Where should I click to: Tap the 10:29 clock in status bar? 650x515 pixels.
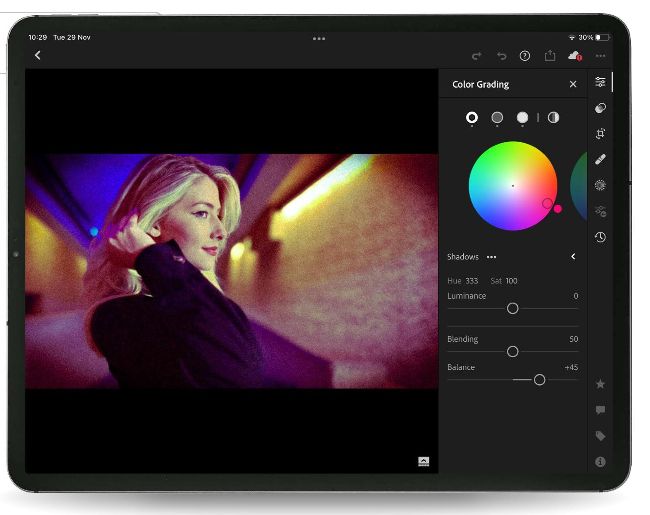pos(37,37)
